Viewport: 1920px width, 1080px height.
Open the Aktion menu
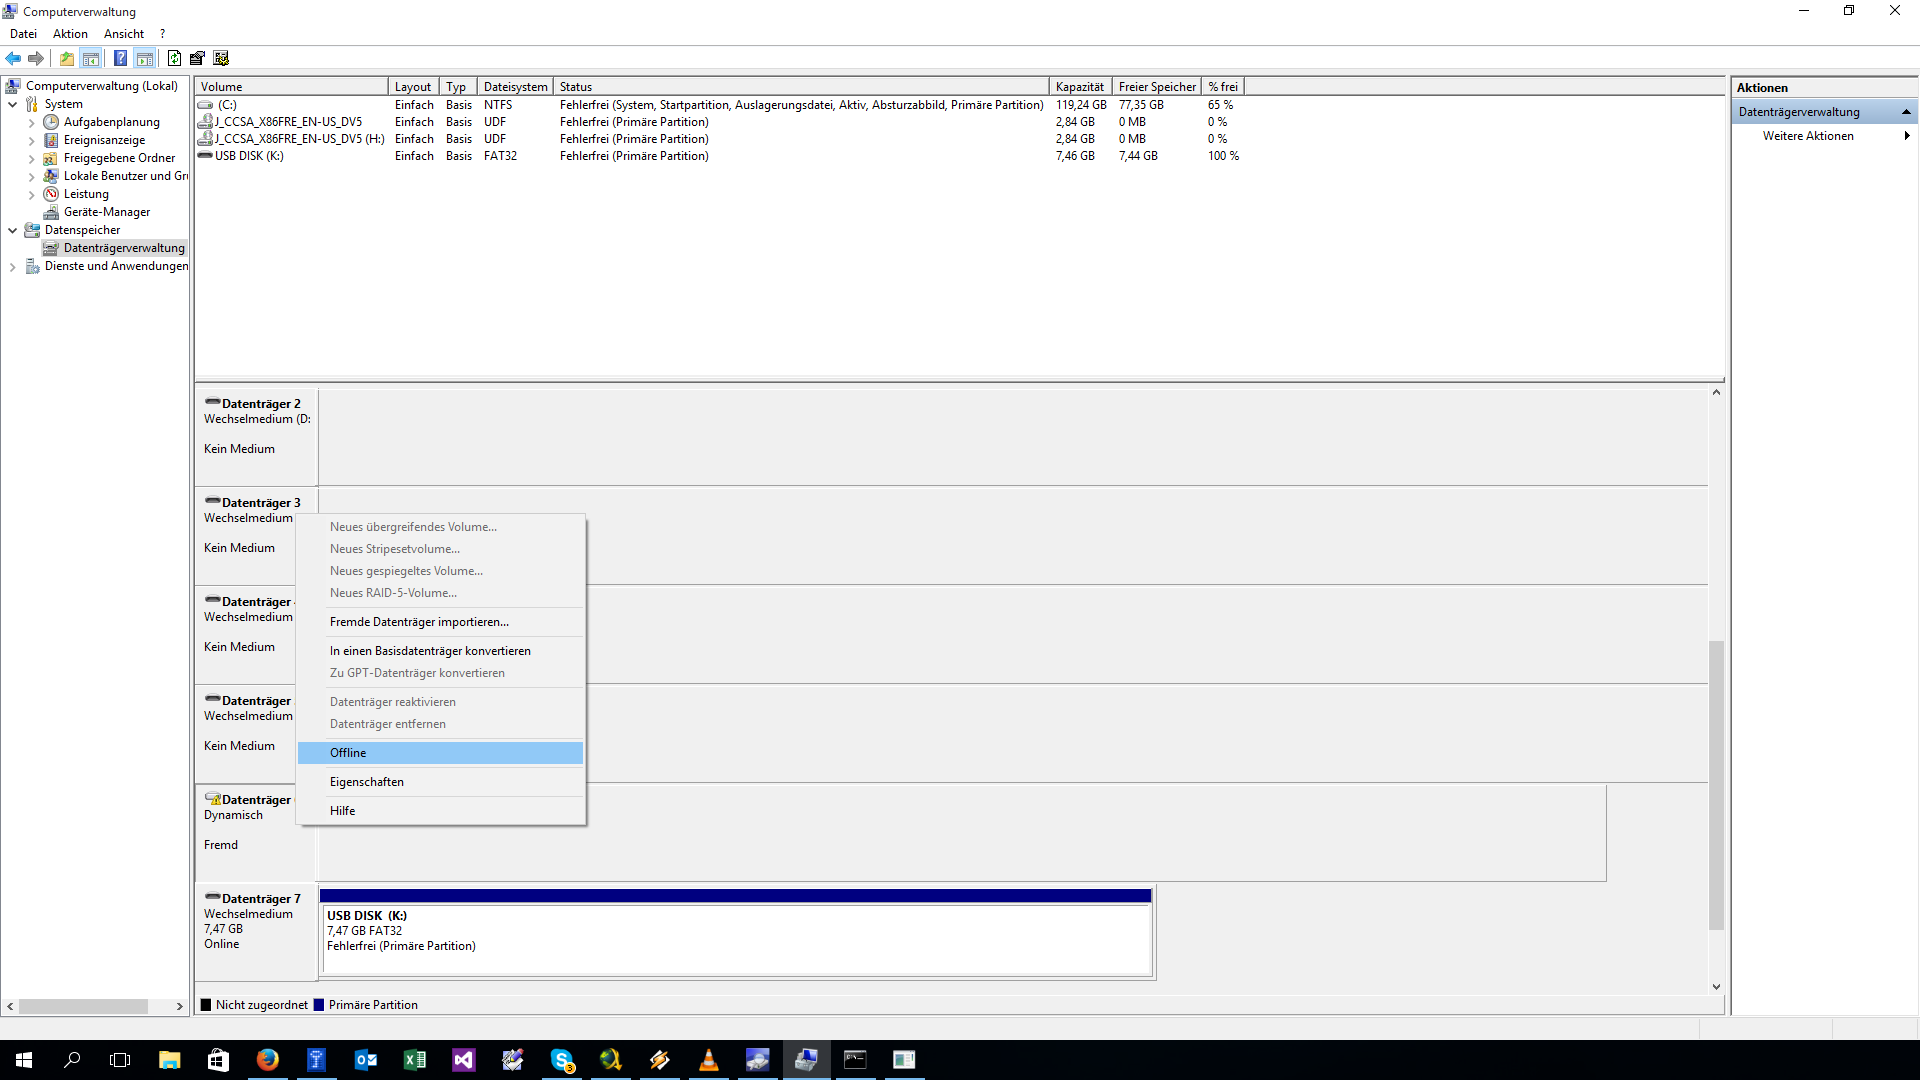tap(70, 34)
